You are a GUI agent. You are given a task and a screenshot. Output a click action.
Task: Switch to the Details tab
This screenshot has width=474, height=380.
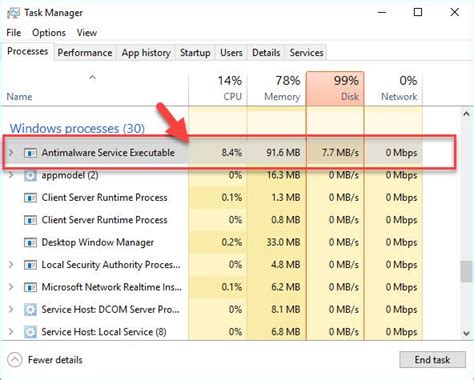(266, 53)
